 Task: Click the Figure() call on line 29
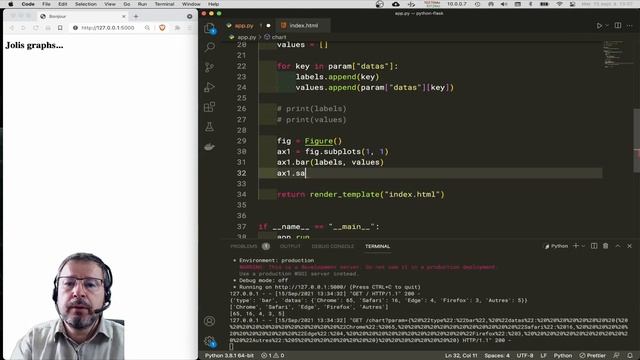[323, 141]
